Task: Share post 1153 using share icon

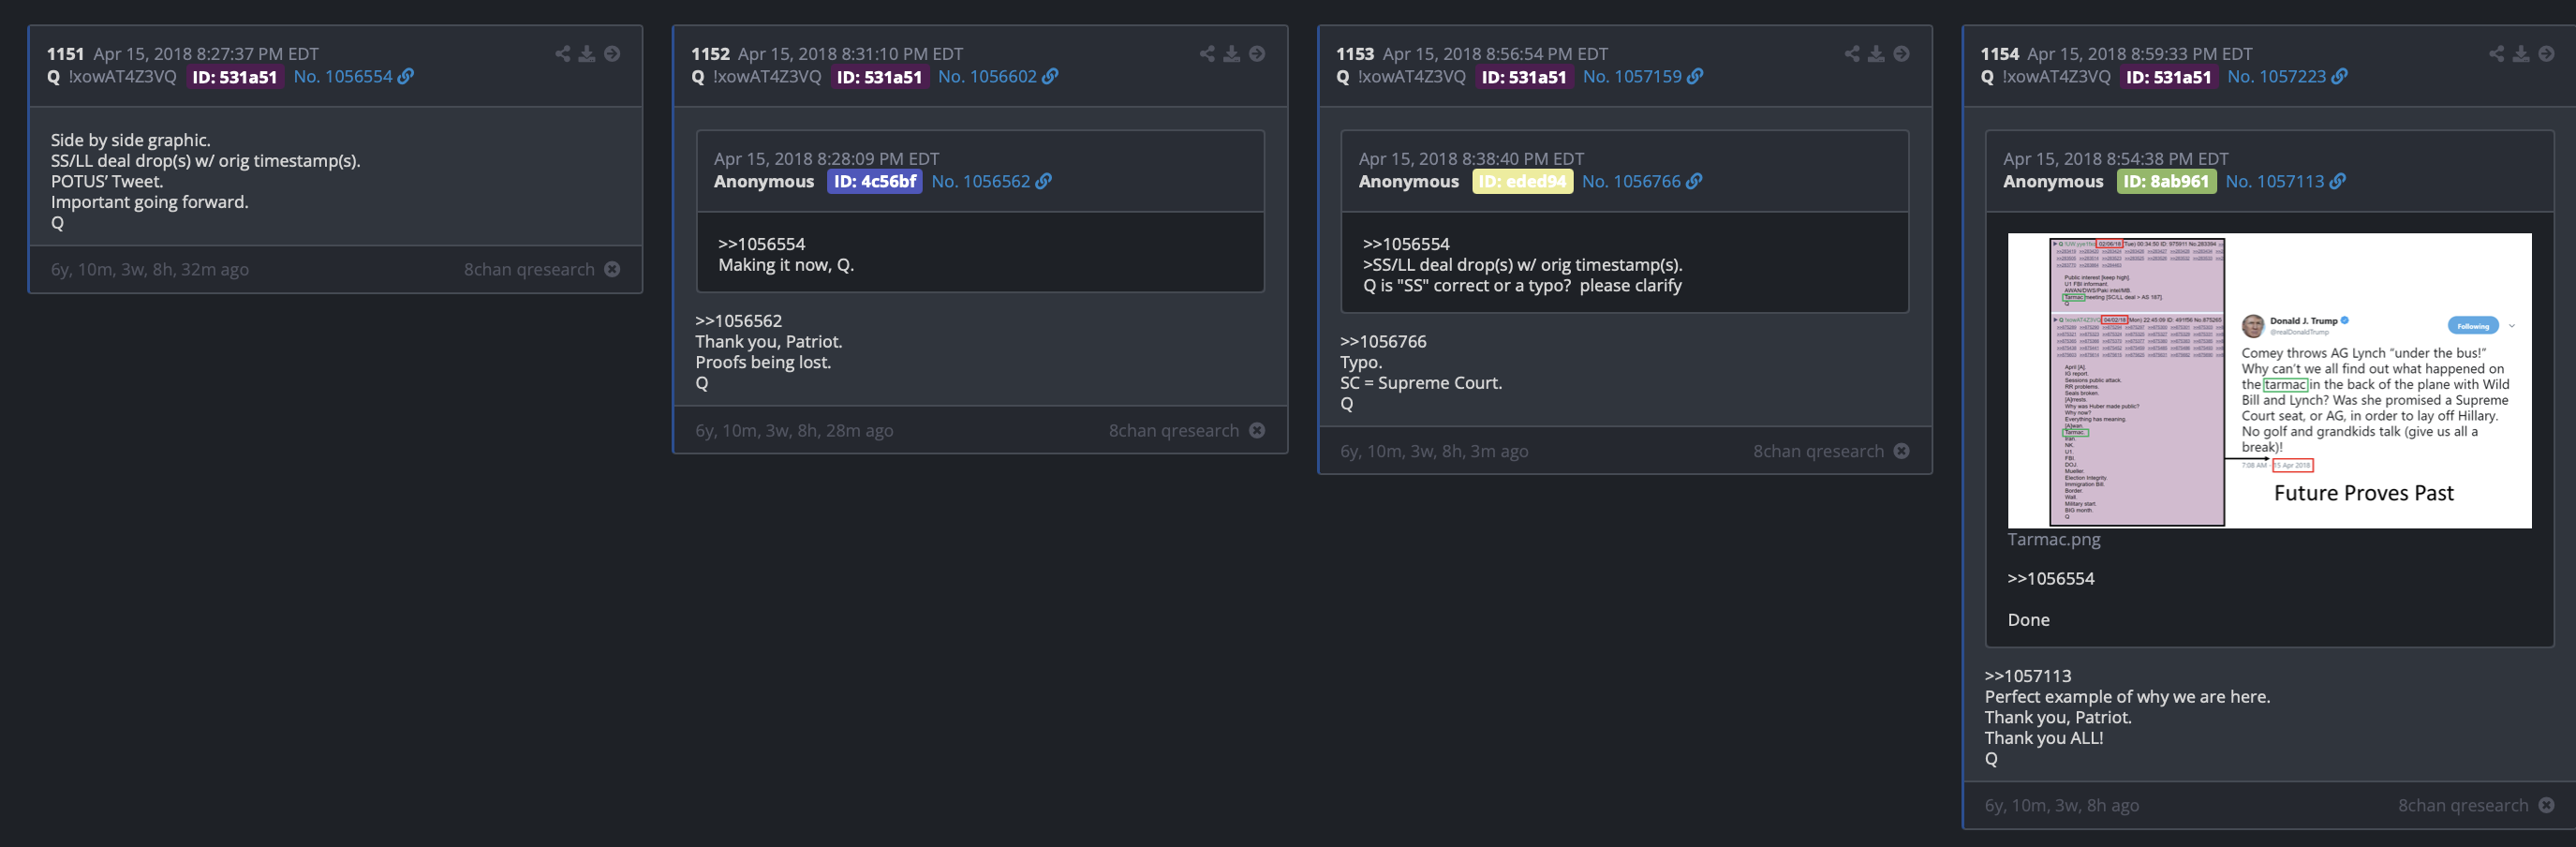Action: click(x=1852, y=54)
